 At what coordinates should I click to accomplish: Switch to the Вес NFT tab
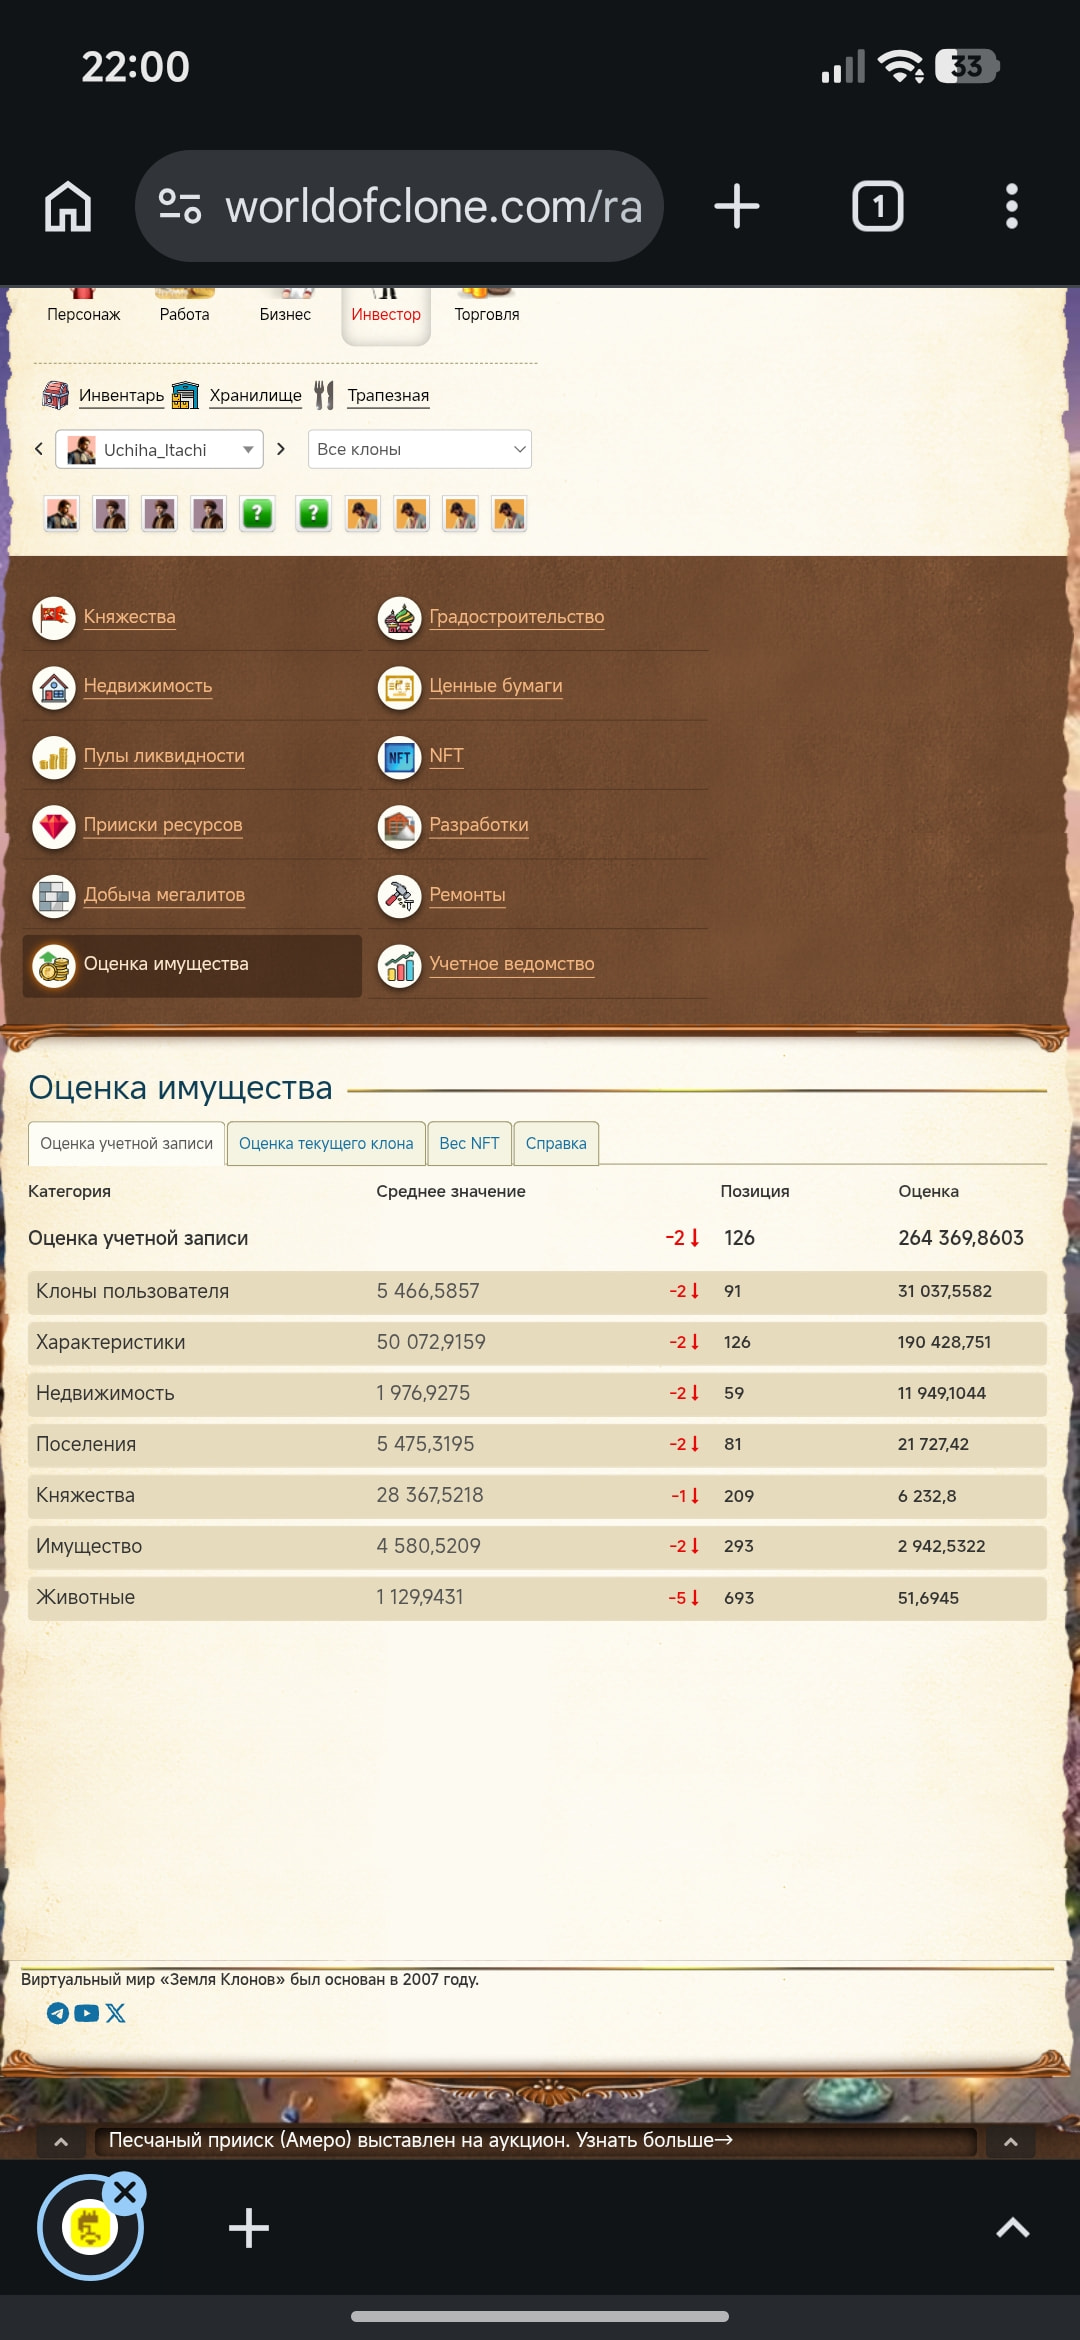point(469,1143)
